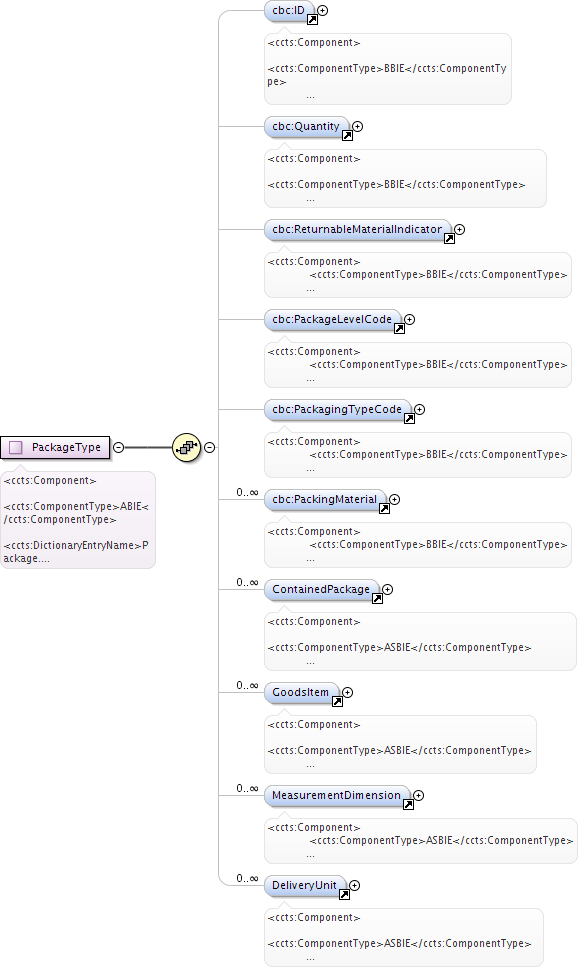Viewport: 585px width, 970px height.
Task: Expand cbc:PackagingTypeCode plus icon
Action: tap(419, 410)
